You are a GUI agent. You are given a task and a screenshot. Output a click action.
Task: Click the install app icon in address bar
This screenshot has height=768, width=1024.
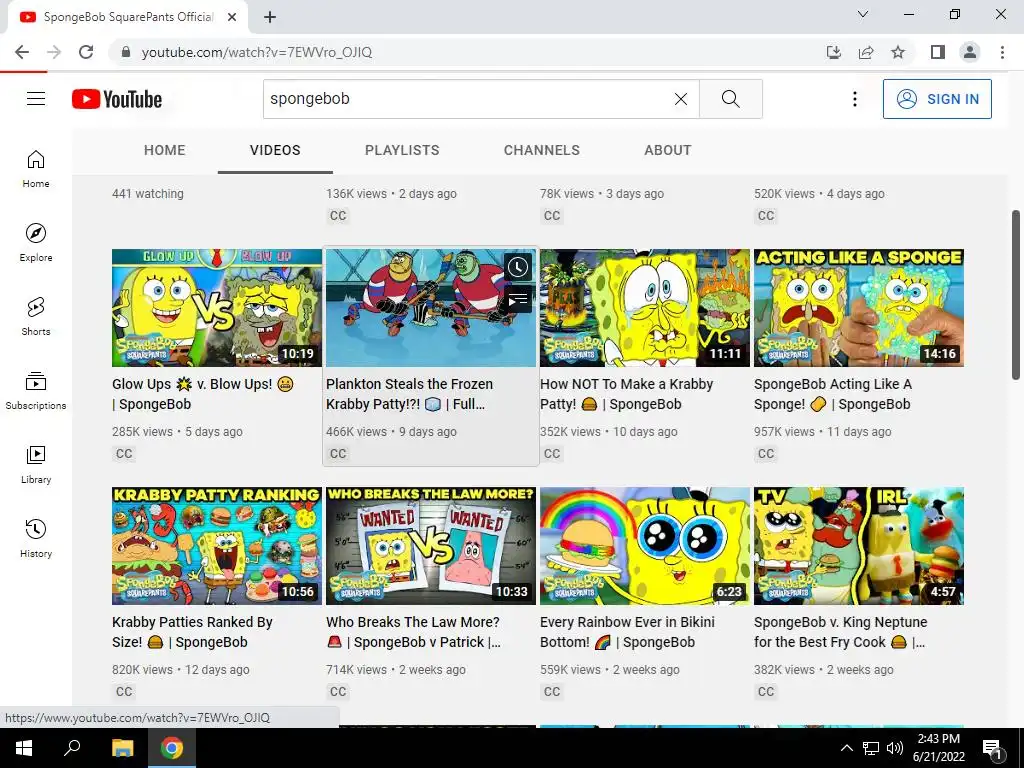coord(834,52)
